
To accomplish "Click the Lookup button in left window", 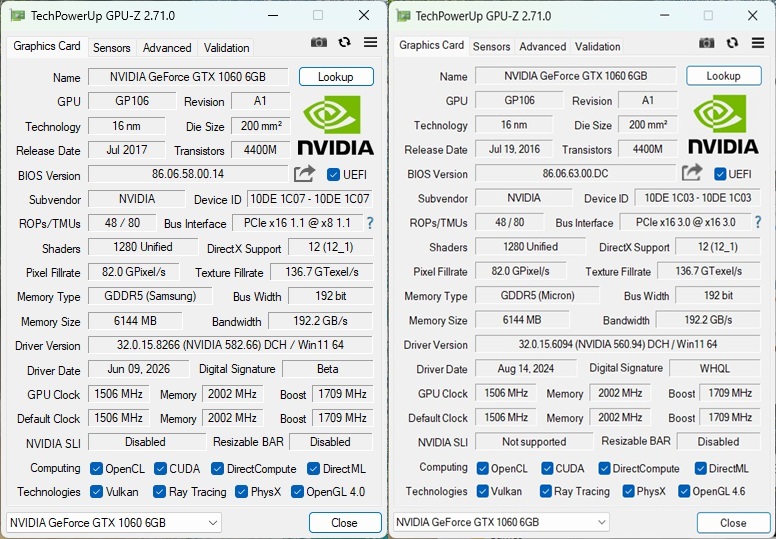I will click(x=336, y=77).
